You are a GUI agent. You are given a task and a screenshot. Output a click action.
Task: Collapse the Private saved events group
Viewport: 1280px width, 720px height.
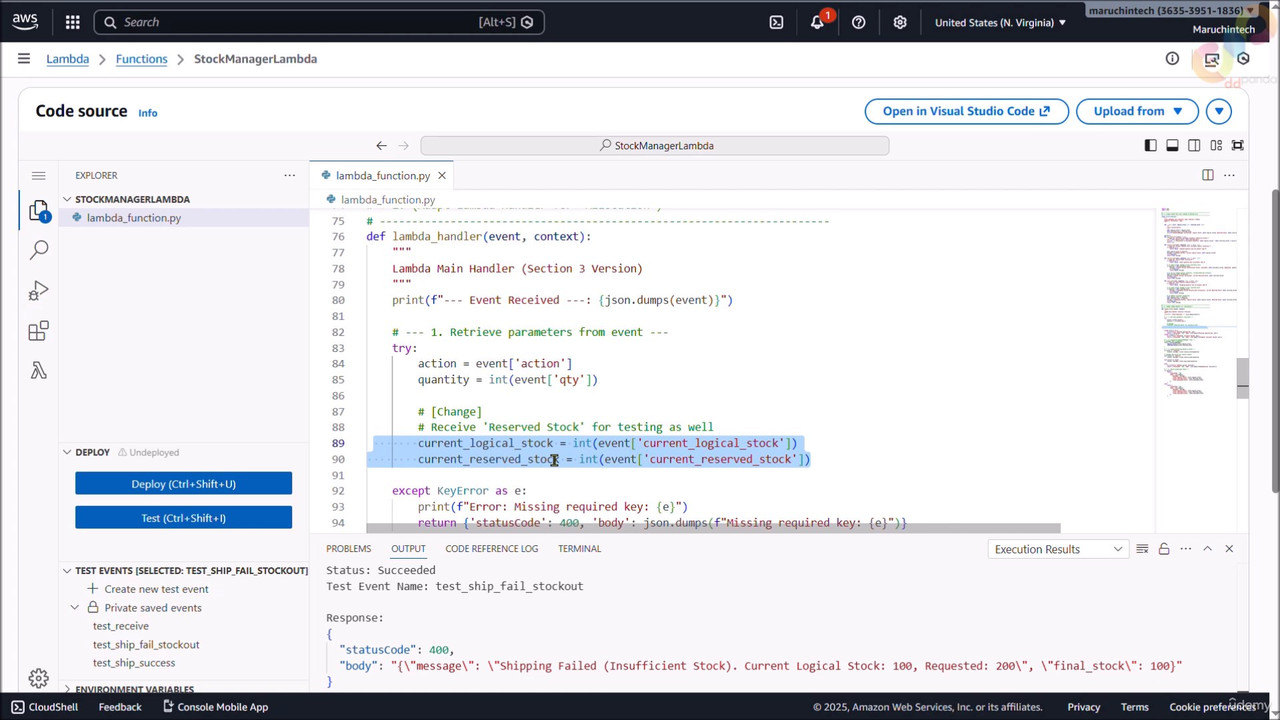point(145,608)
